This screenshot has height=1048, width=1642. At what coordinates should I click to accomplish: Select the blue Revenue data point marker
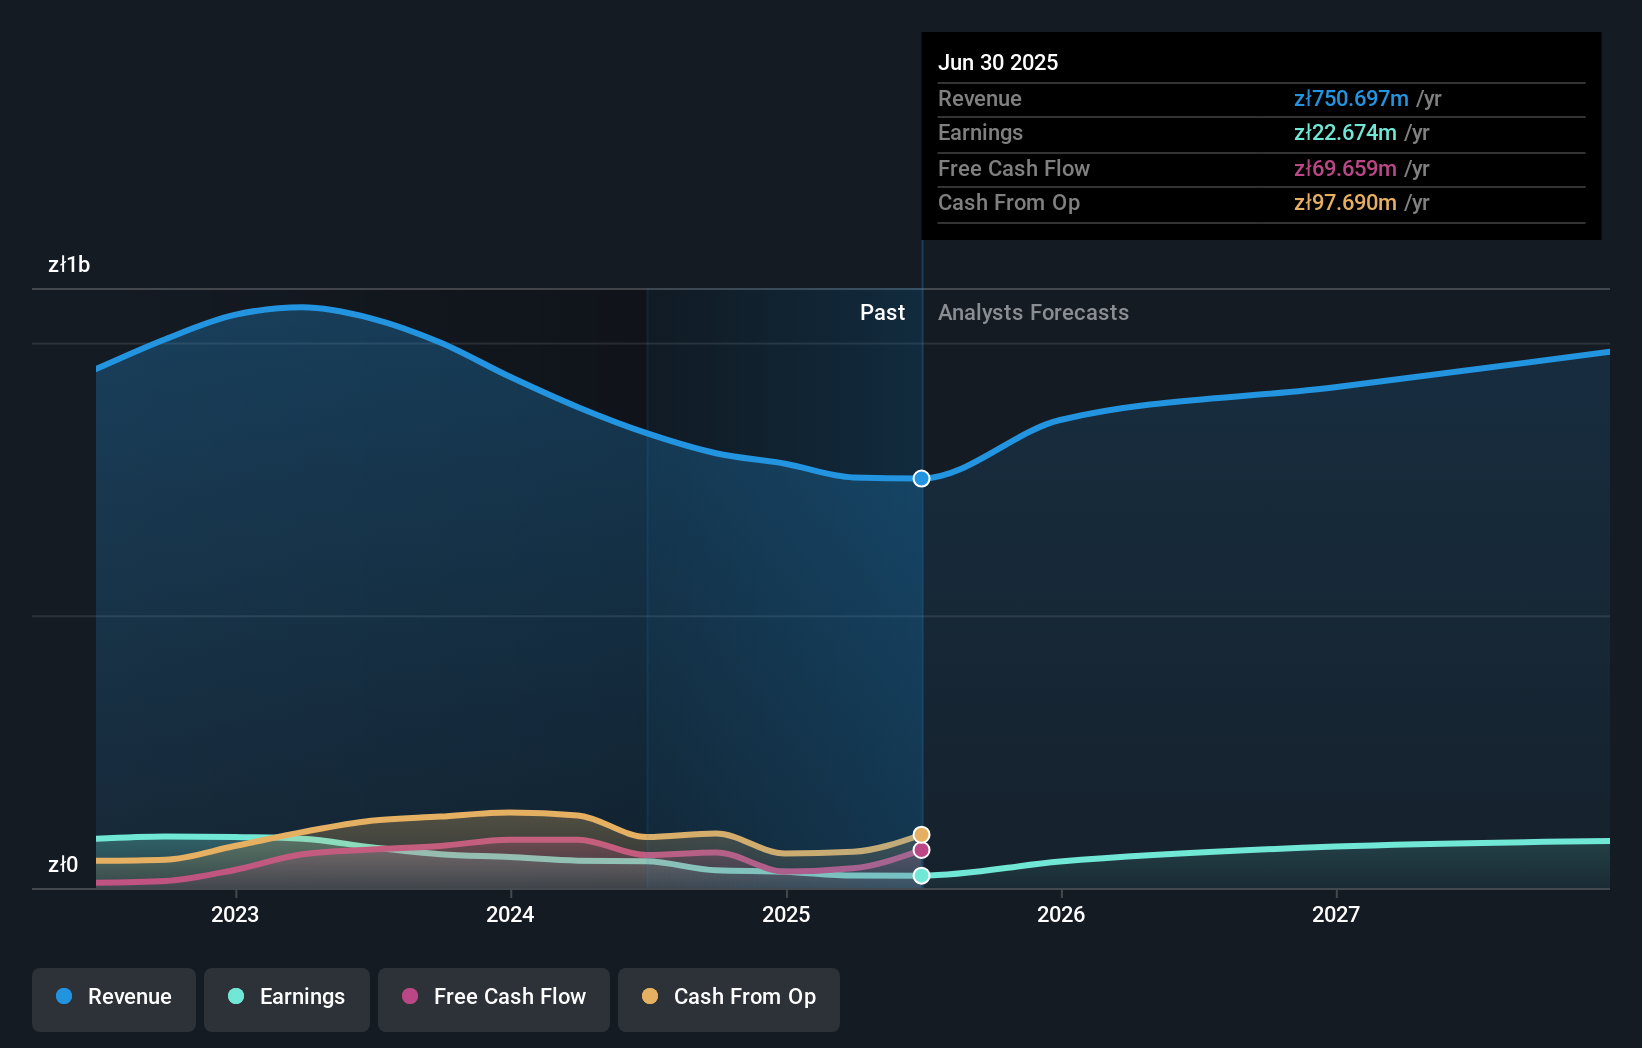pos(920,478)
